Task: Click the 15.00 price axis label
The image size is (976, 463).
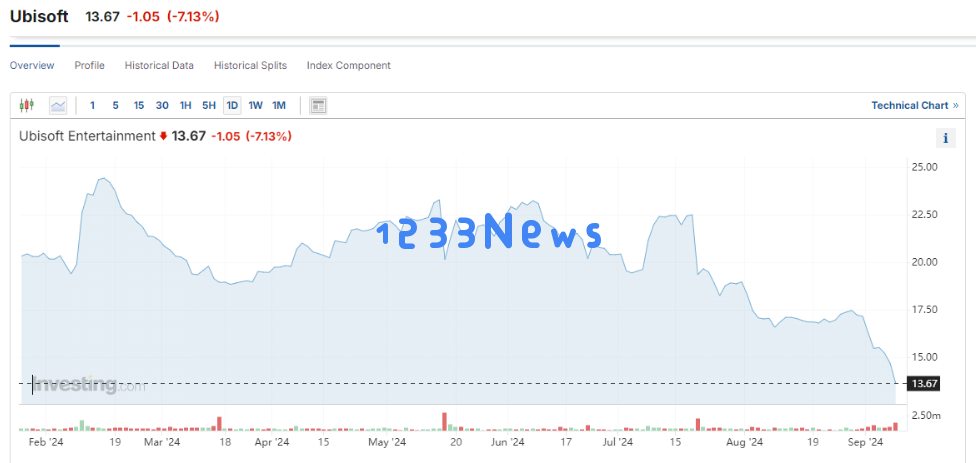Action: point(924,357)
